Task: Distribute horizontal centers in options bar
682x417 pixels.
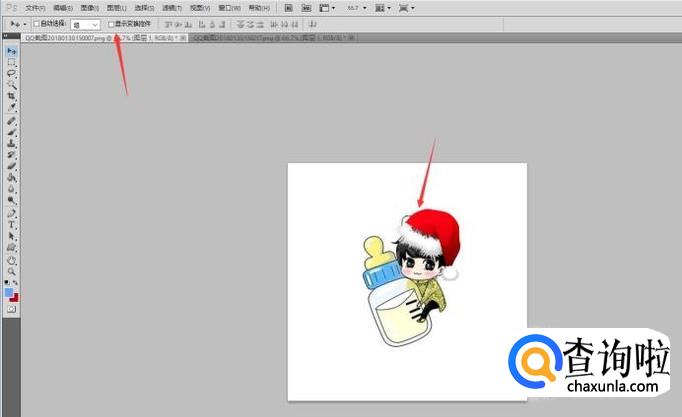Action: (x=284, y=24)
